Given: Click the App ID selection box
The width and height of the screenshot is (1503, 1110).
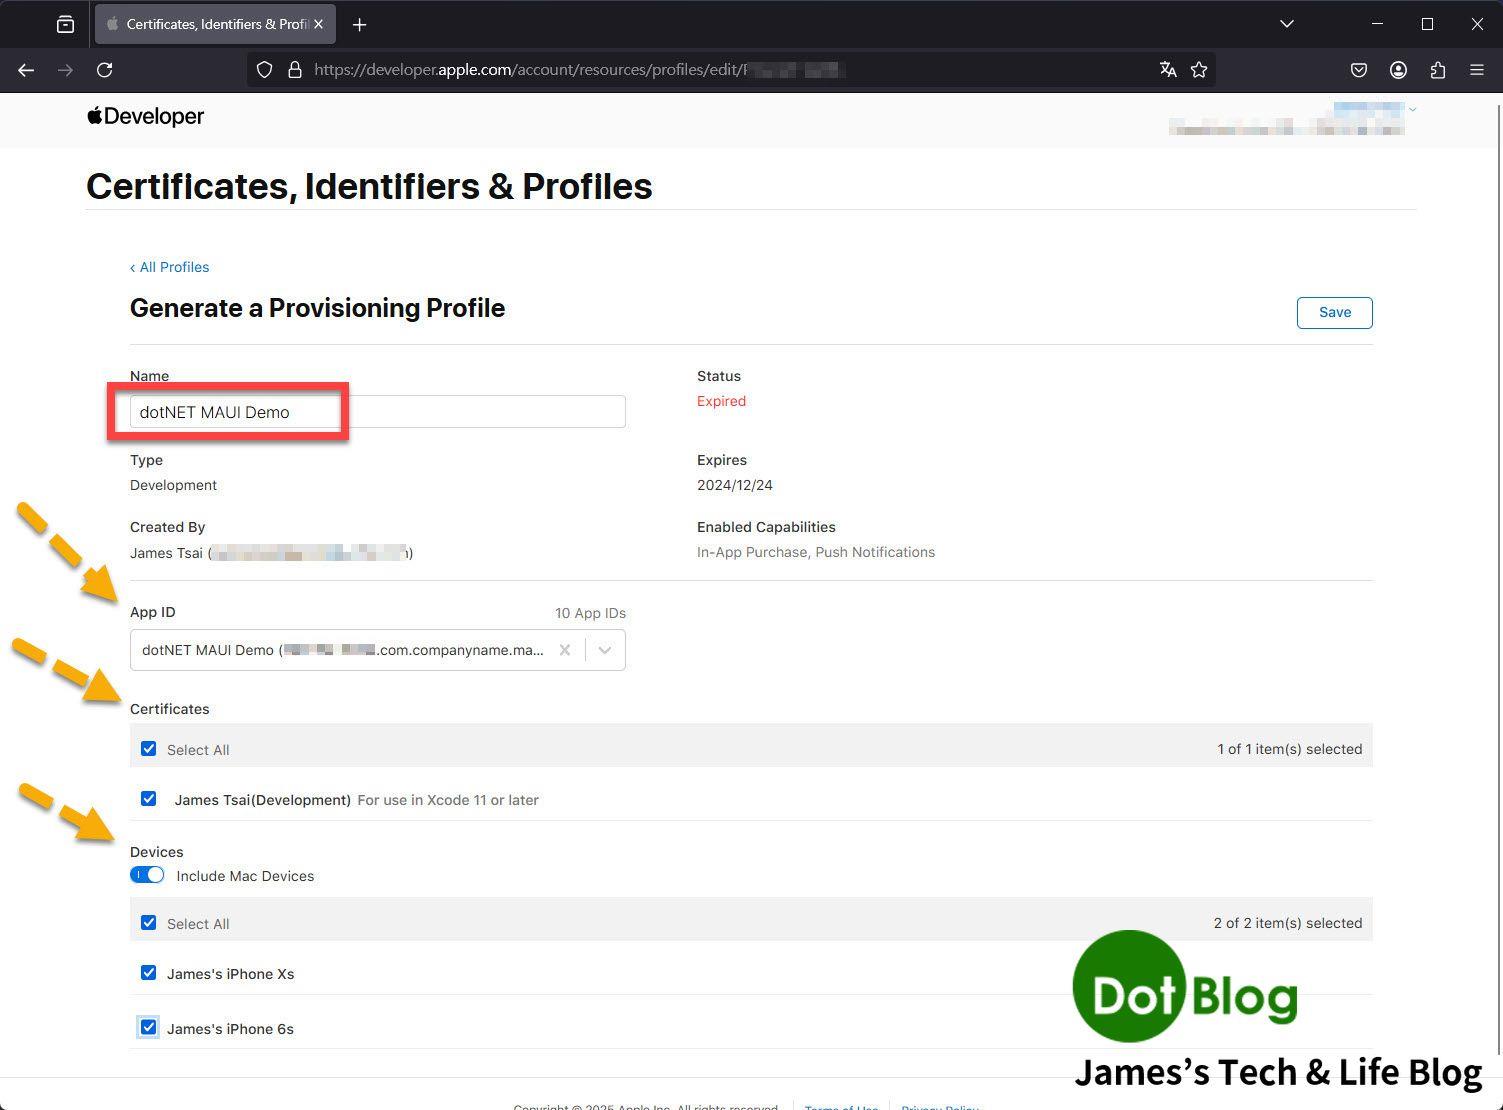Looking at the screenshot, I should click(378, 650).
